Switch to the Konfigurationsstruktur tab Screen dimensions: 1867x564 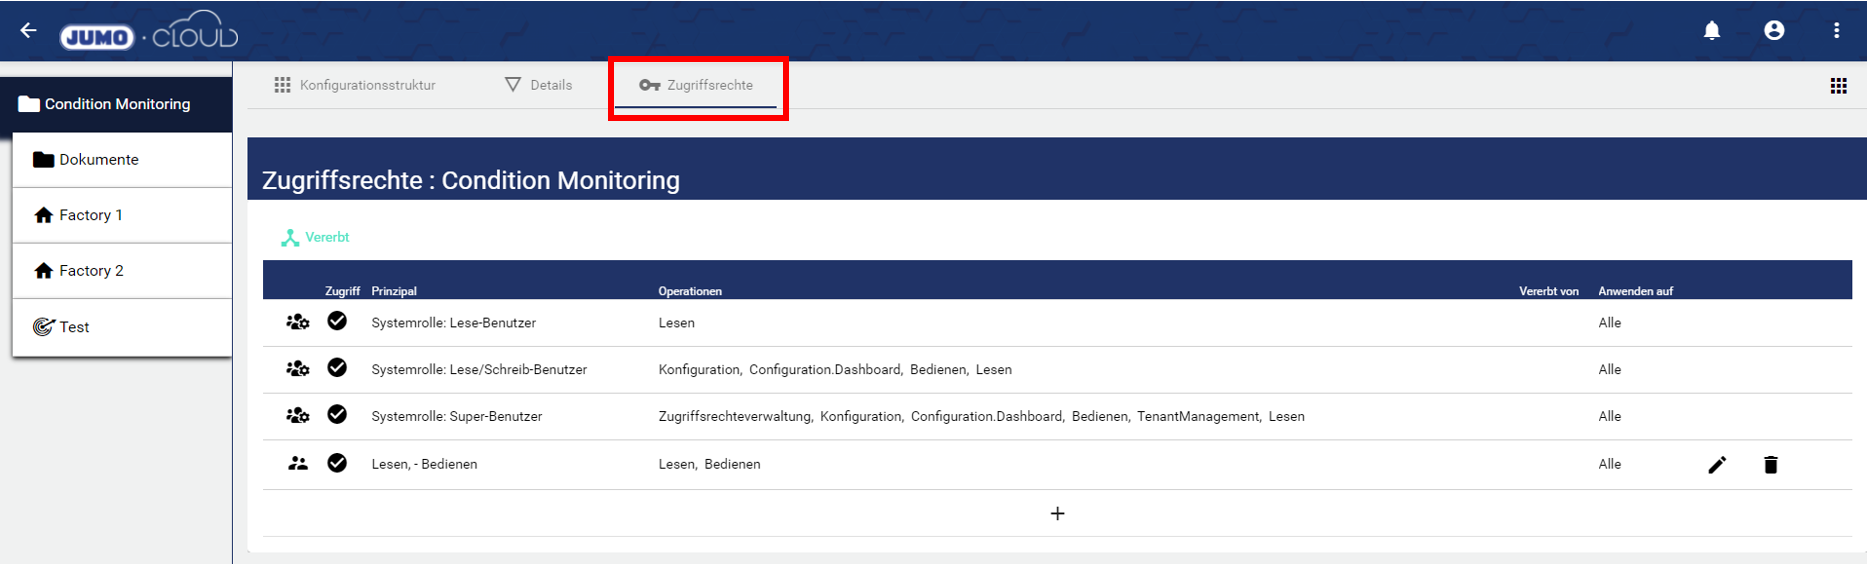point(355,85)
